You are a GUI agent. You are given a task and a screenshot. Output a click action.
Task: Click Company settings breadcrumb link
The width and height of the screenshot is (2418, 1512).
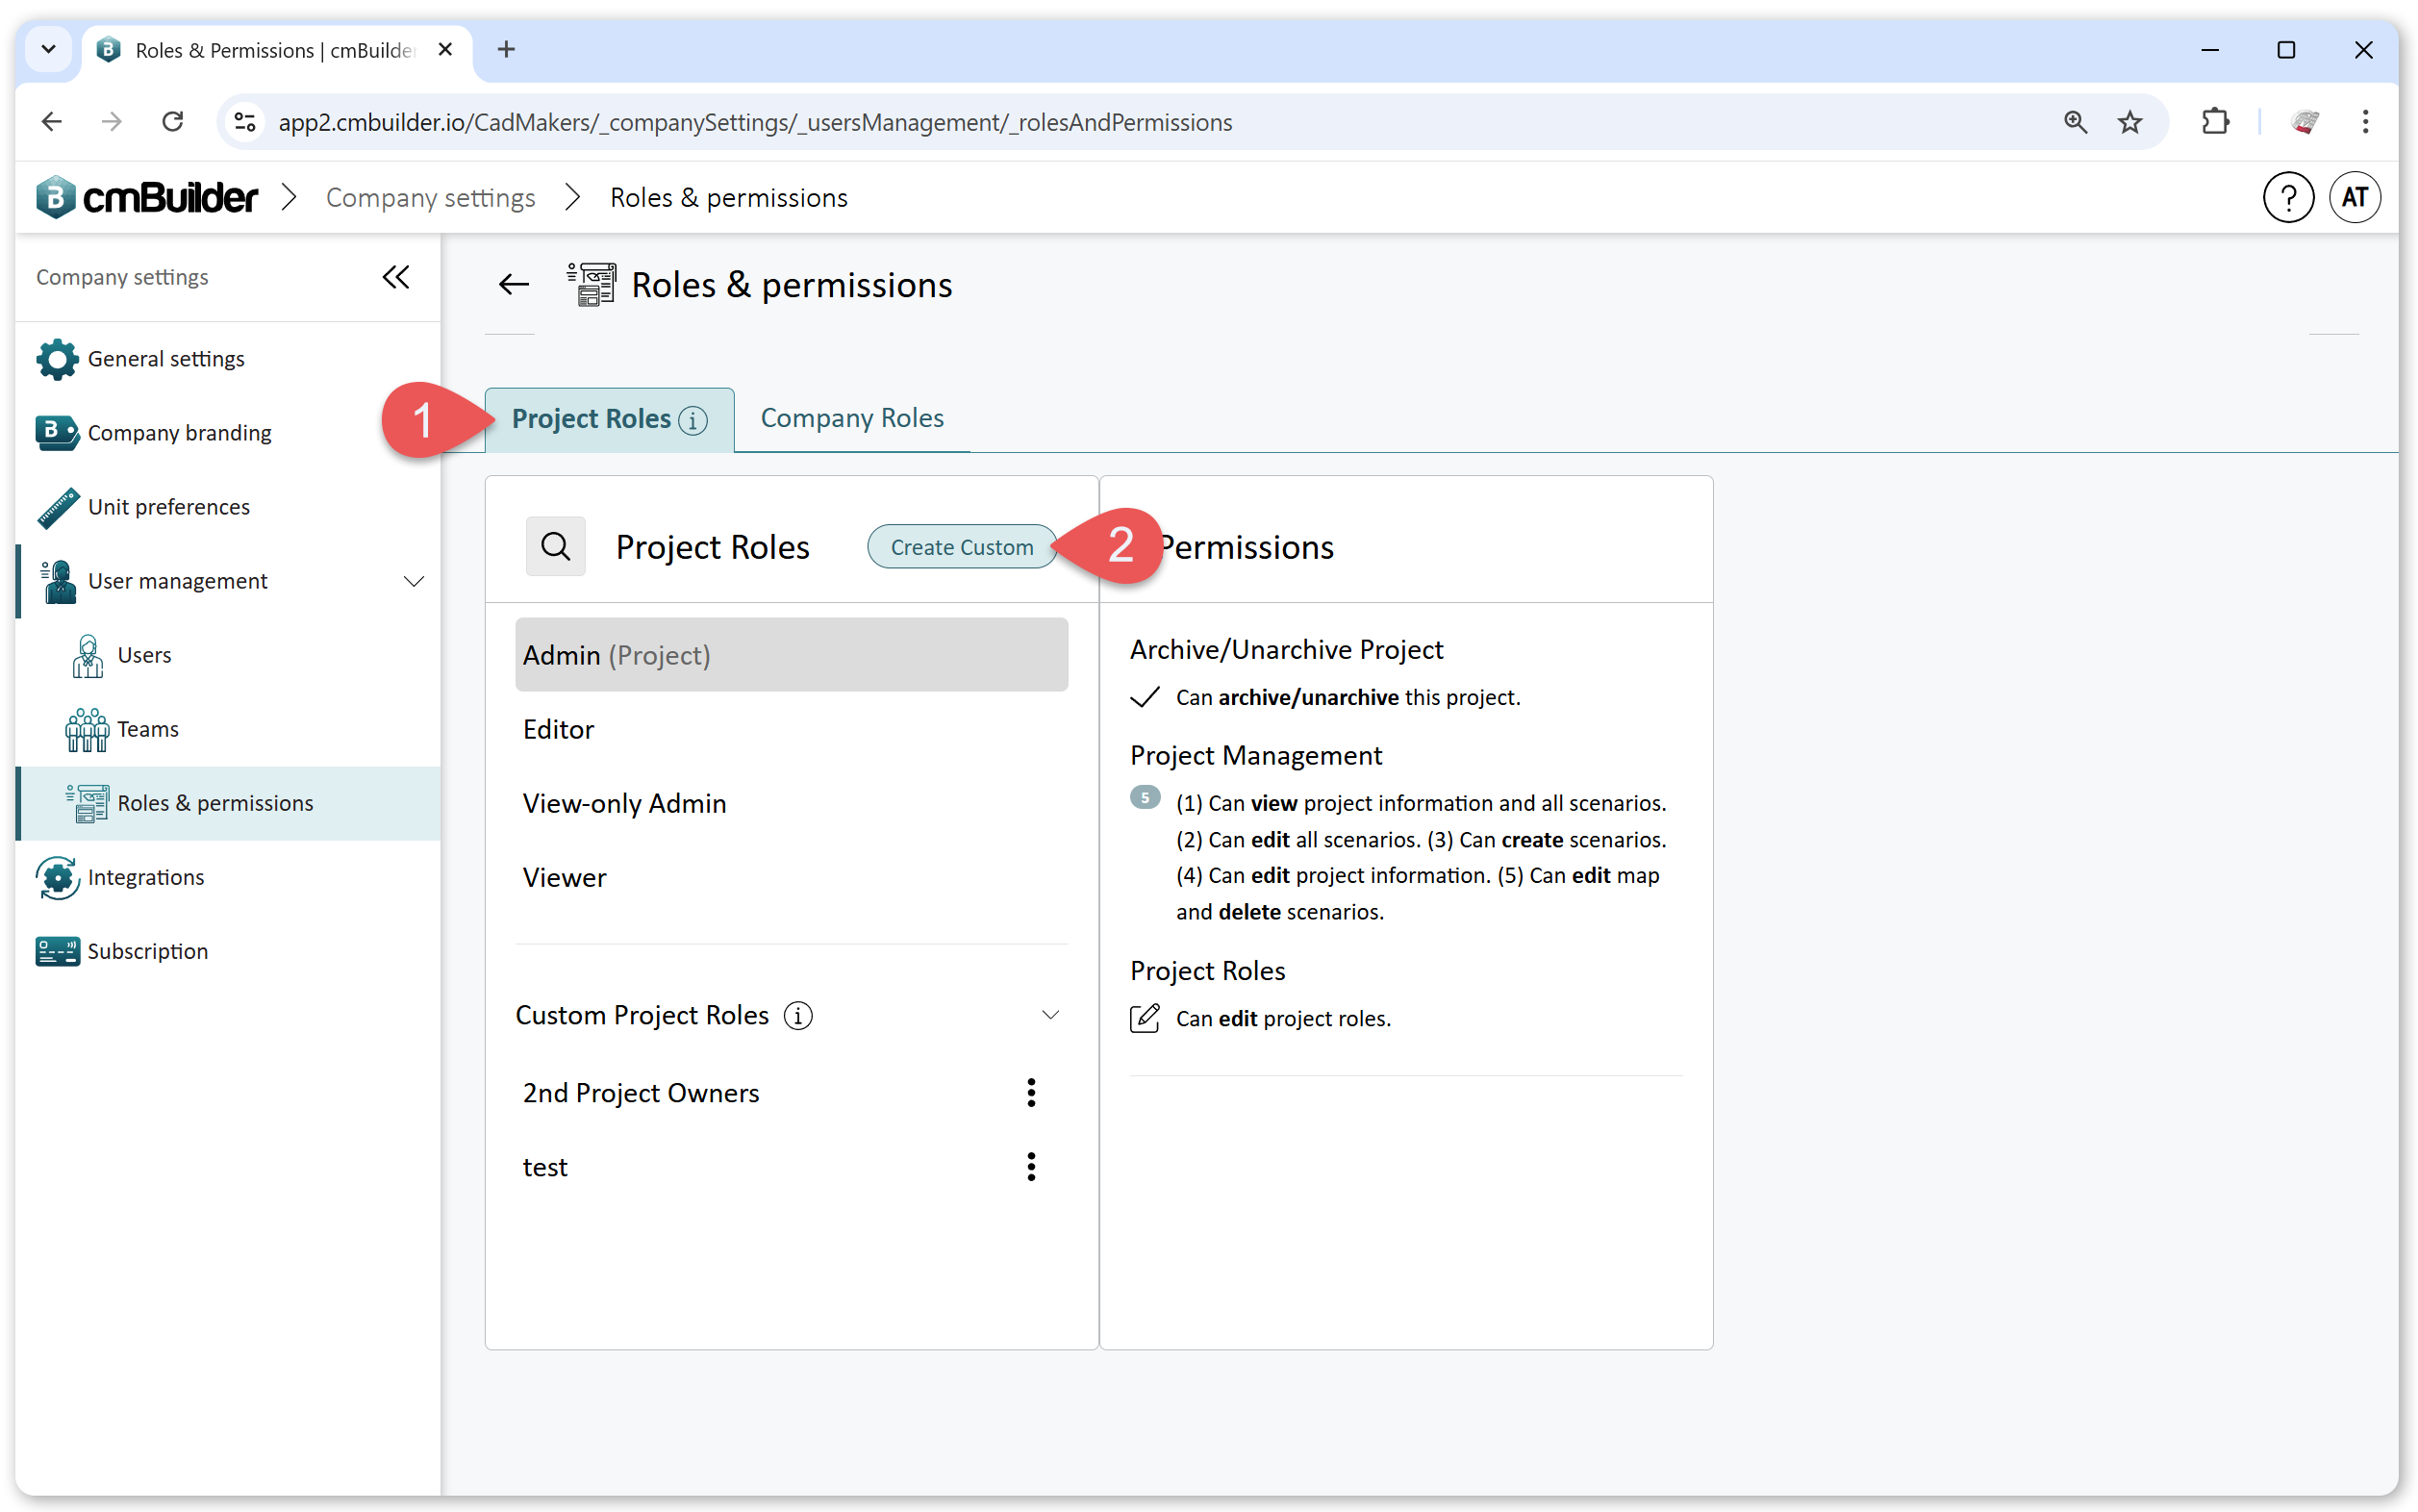click(x=430, y=197)
